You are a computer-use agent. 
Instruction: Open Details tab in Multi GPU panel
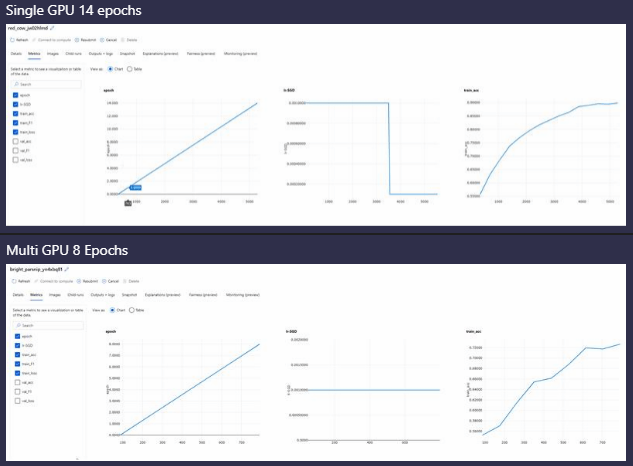[x=18, y=295]
